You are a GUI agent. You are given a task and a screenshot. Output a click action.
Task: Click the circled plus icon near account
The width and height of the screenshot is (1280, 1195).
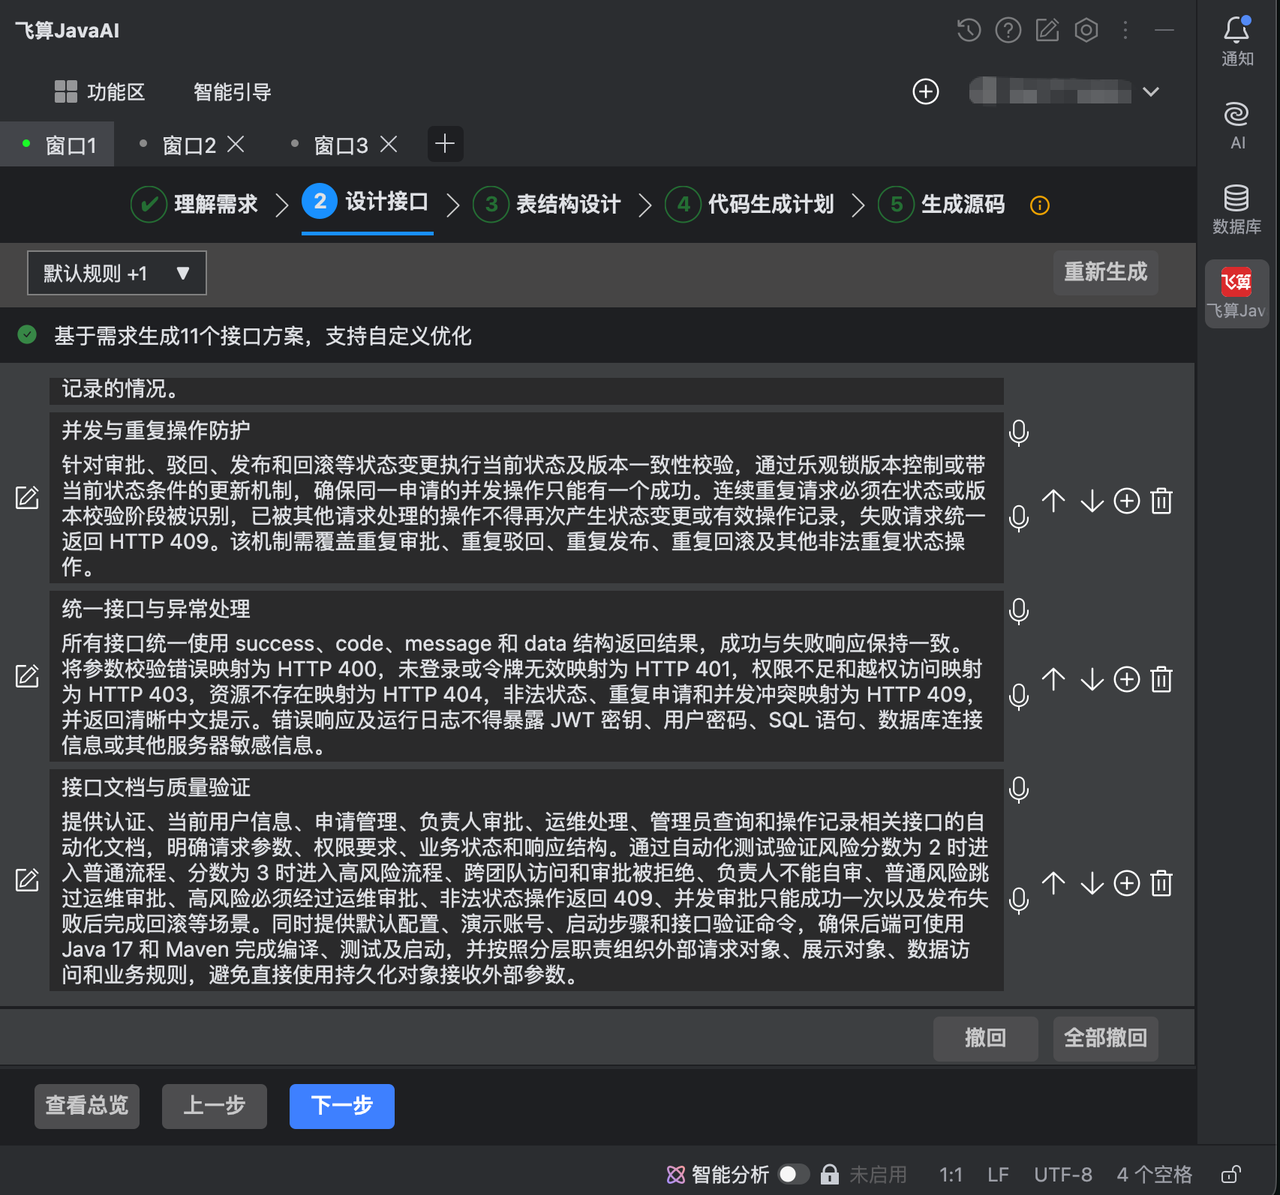click(x=926, y=92)
